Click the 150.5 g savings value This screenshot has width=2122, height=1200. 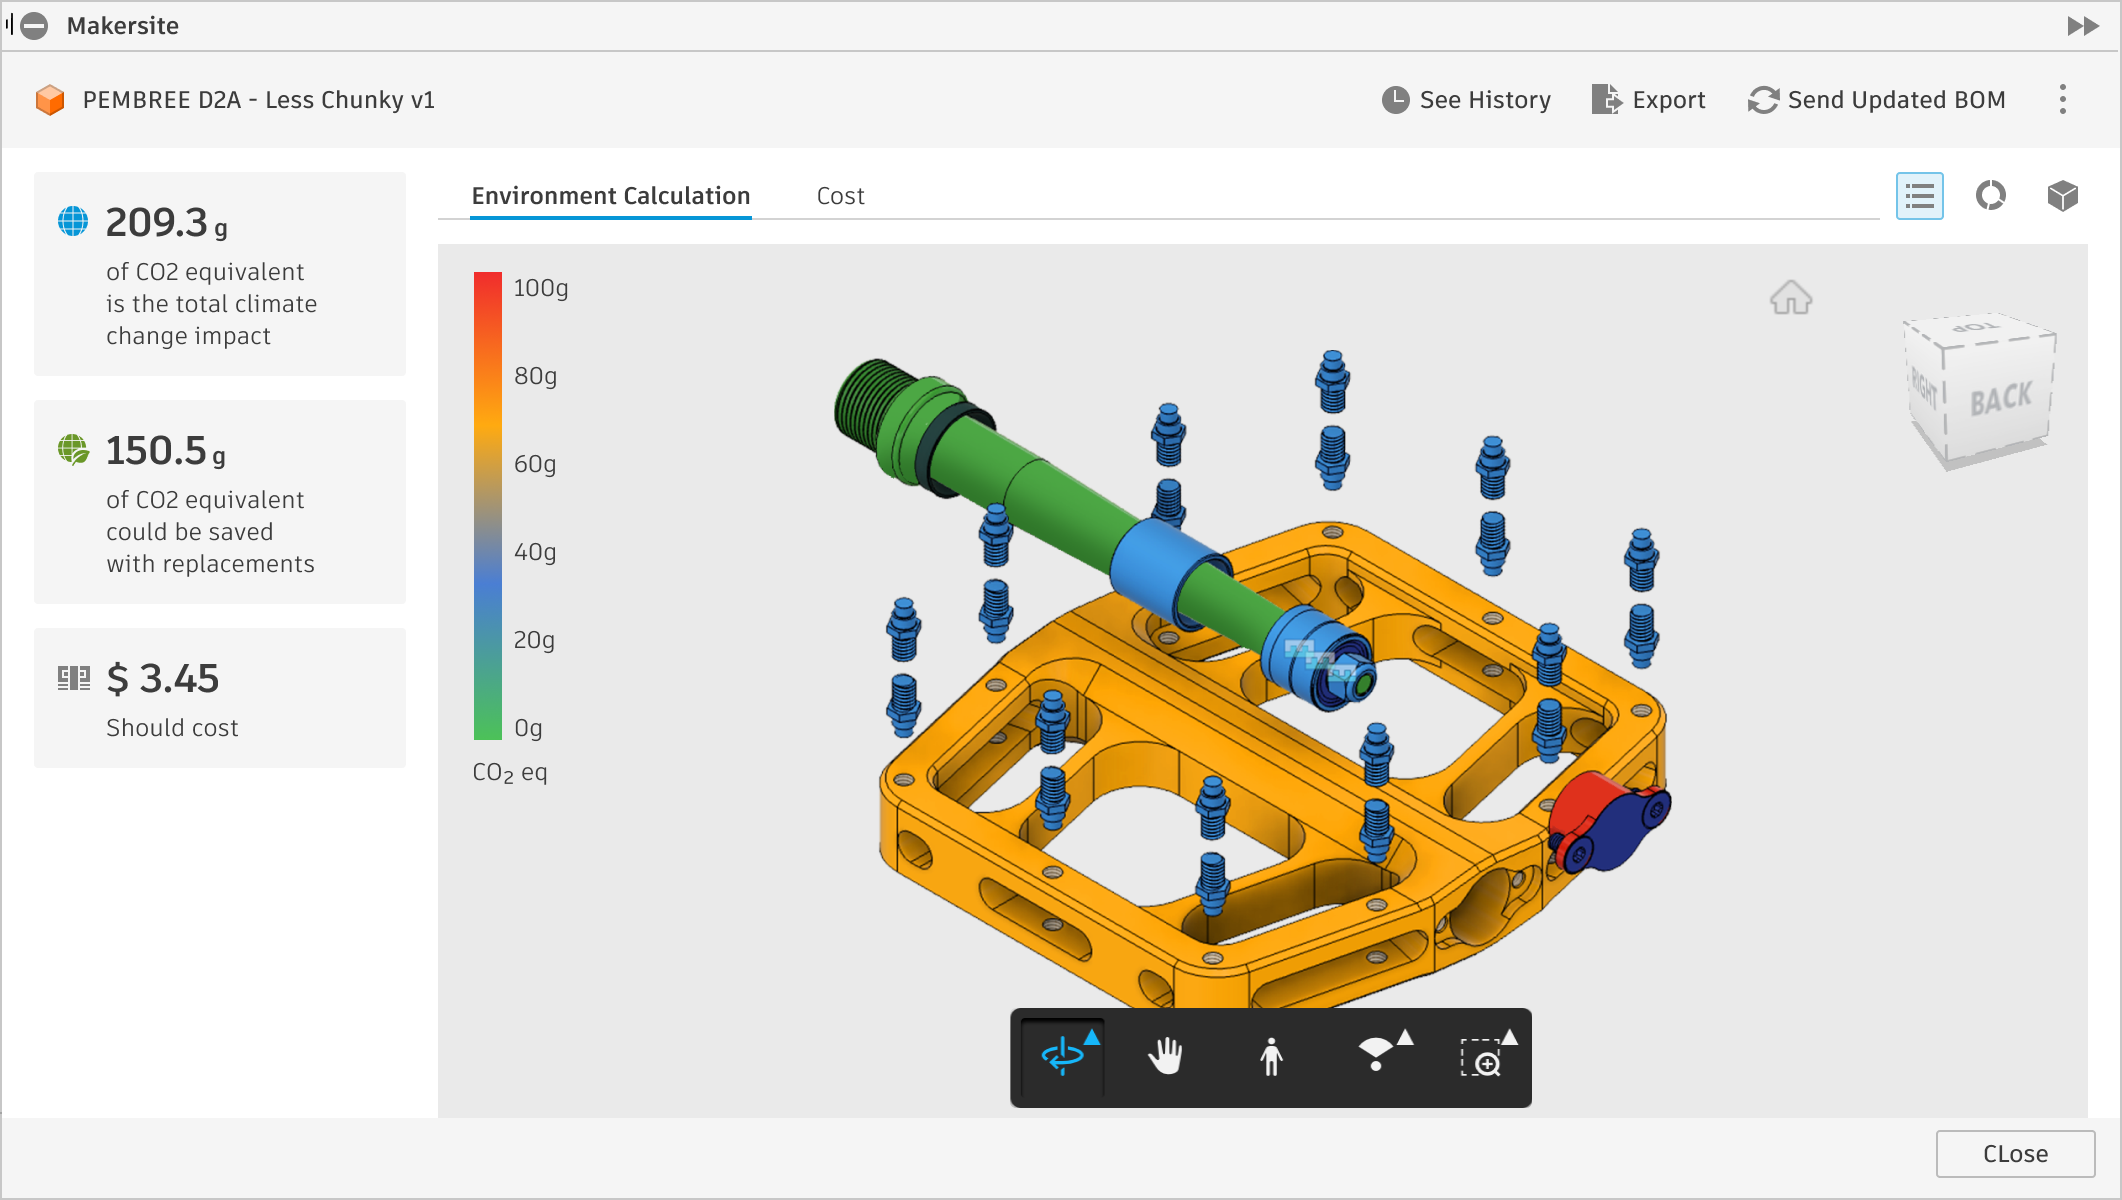[x=165, y=451]
